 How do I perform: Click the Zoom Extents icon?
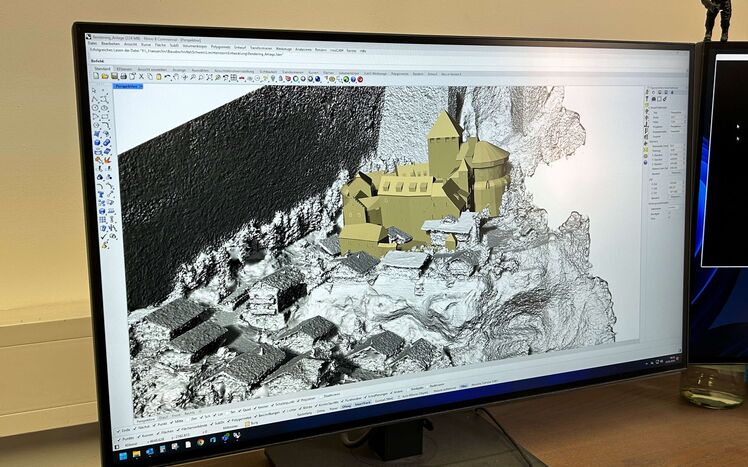[209, 78]
